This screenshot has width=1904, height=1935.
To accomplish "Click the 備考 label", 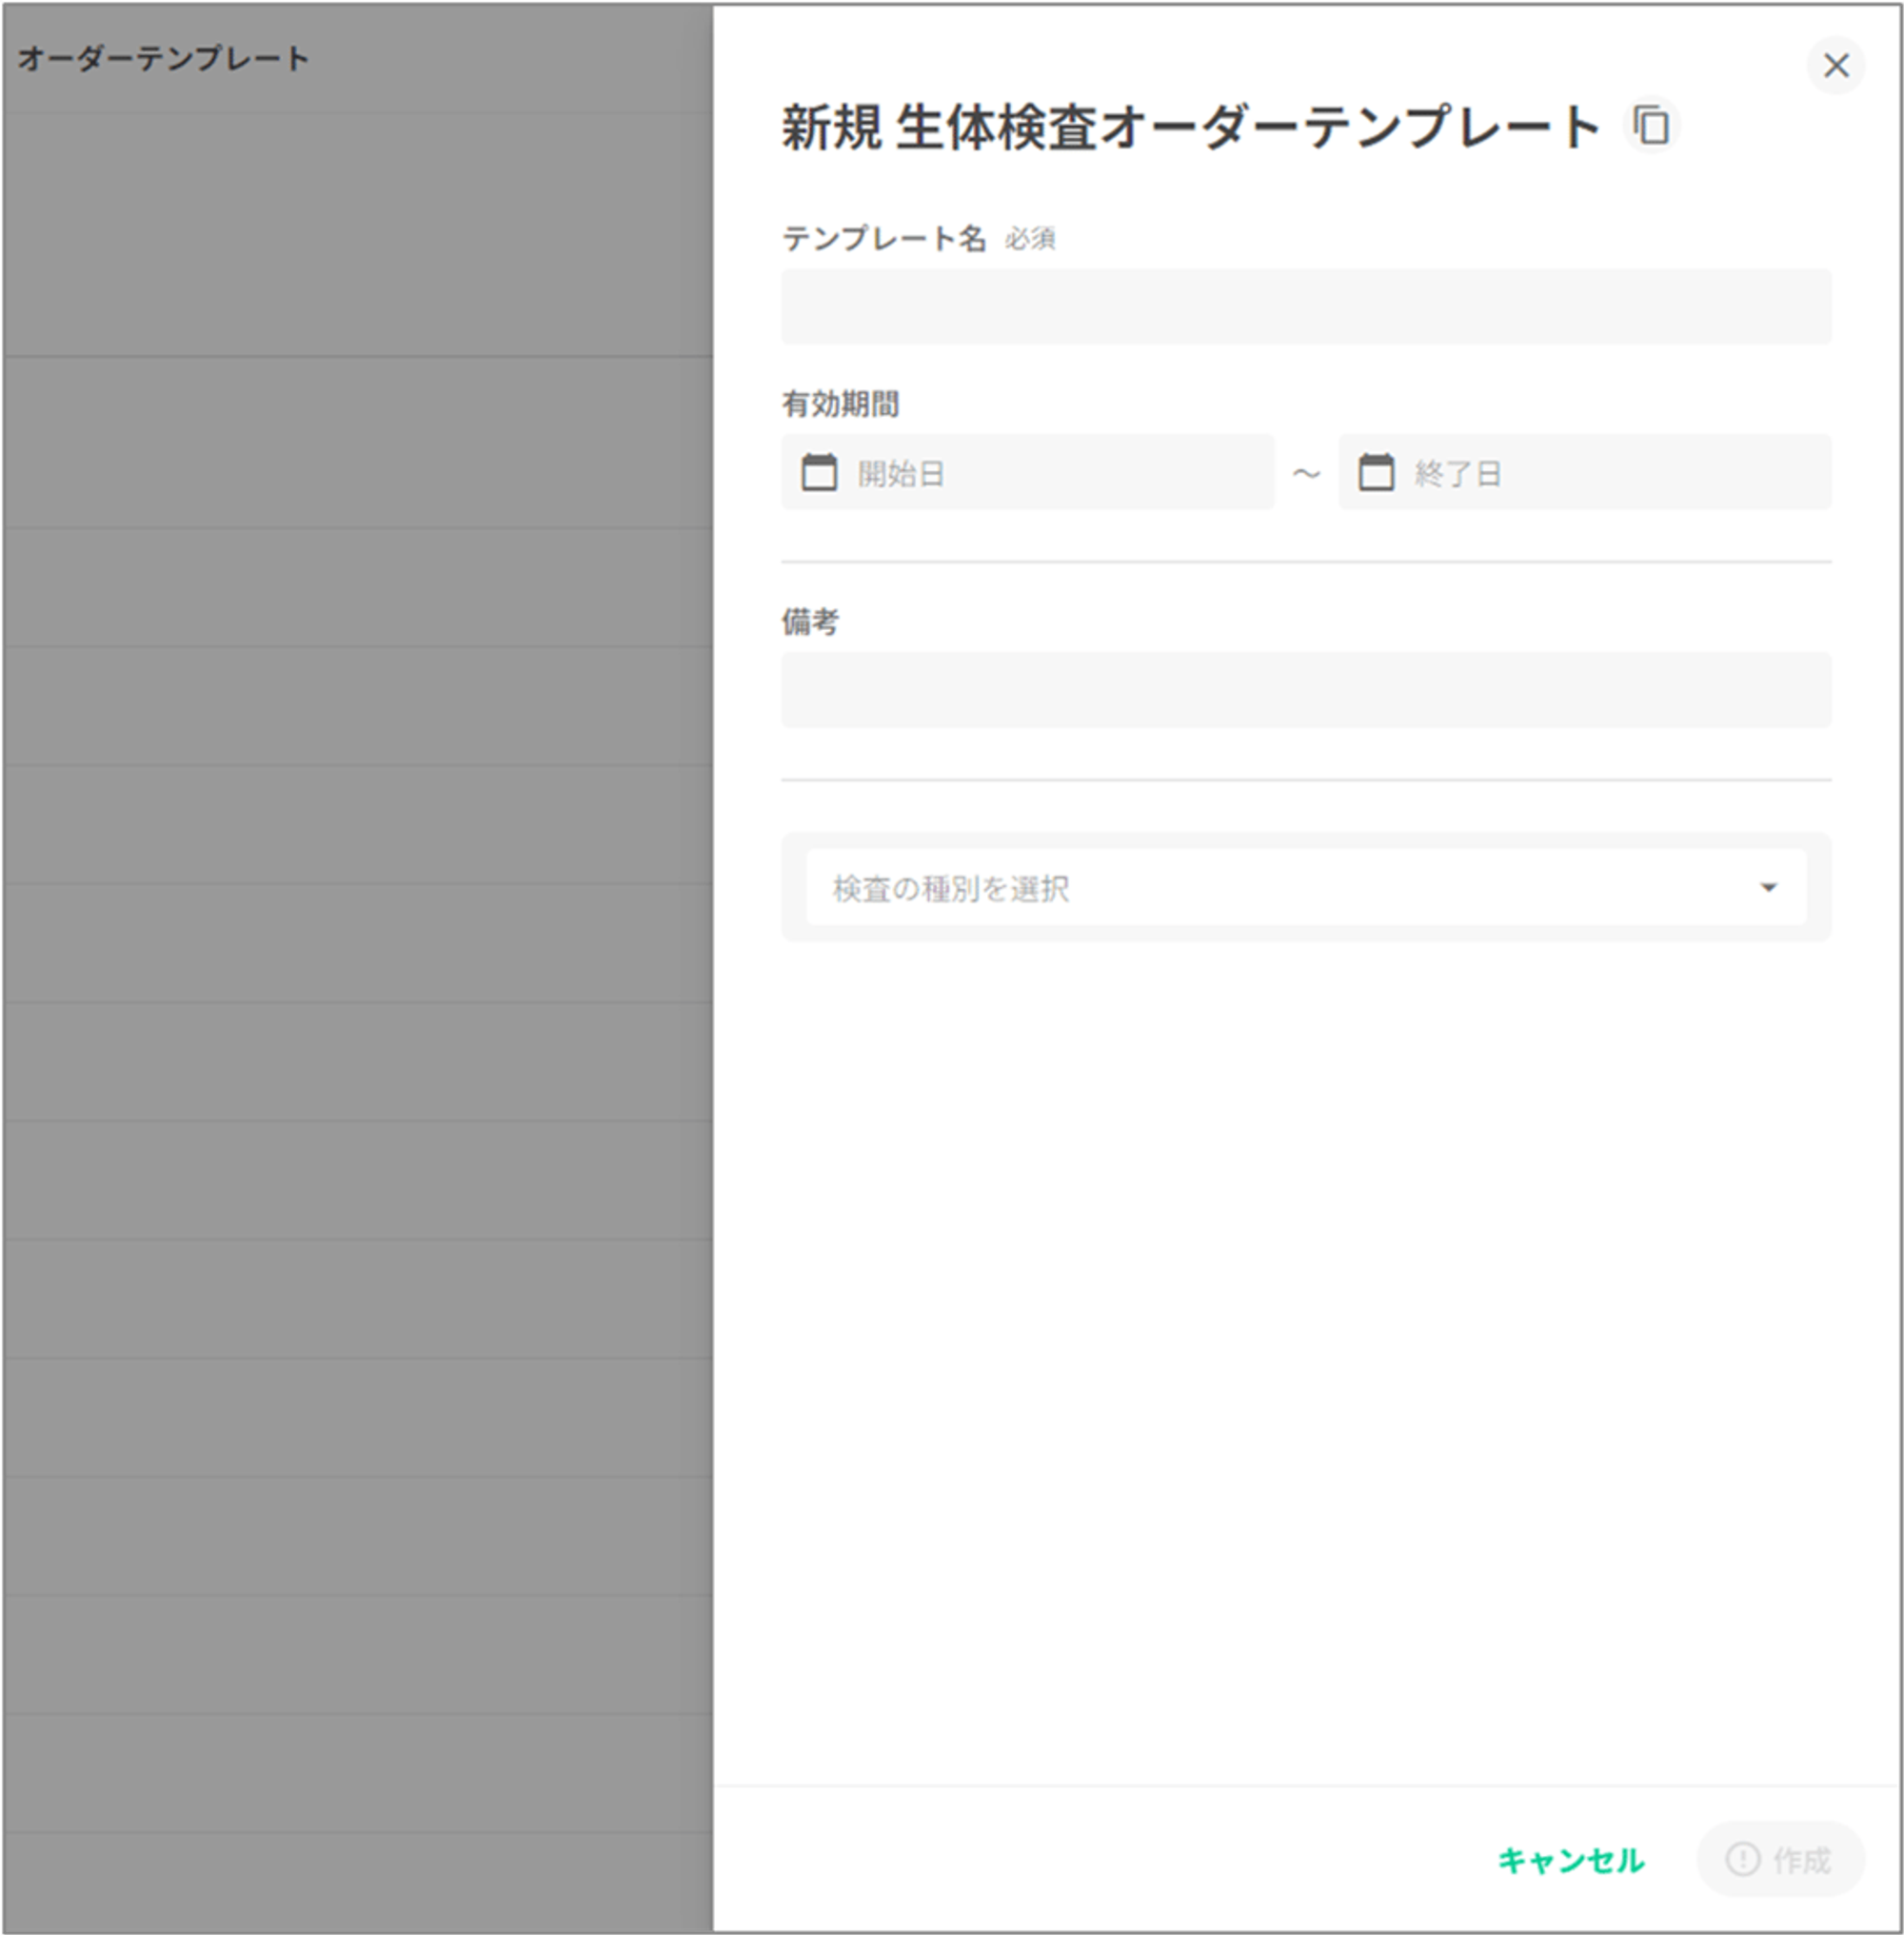I will coord(810,622).
